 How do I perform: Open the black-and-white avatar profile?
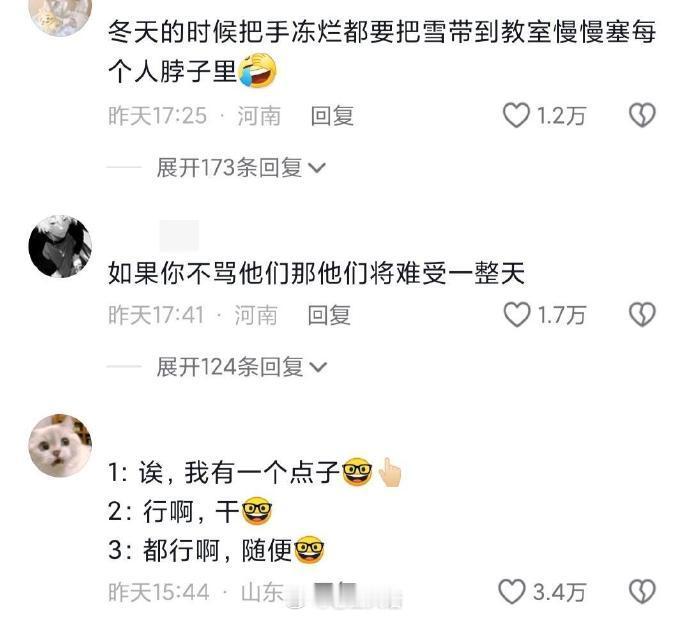[60, 246]
